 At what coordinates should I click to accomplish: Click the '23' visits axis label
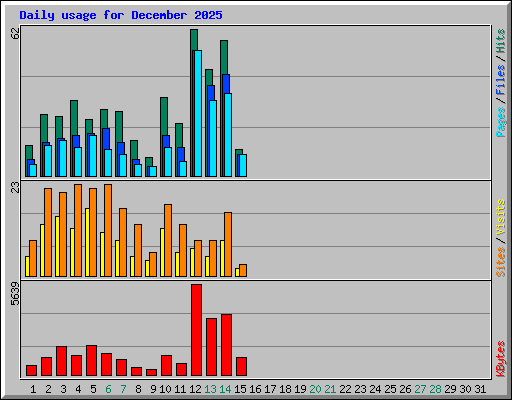[x=16, y=187]
